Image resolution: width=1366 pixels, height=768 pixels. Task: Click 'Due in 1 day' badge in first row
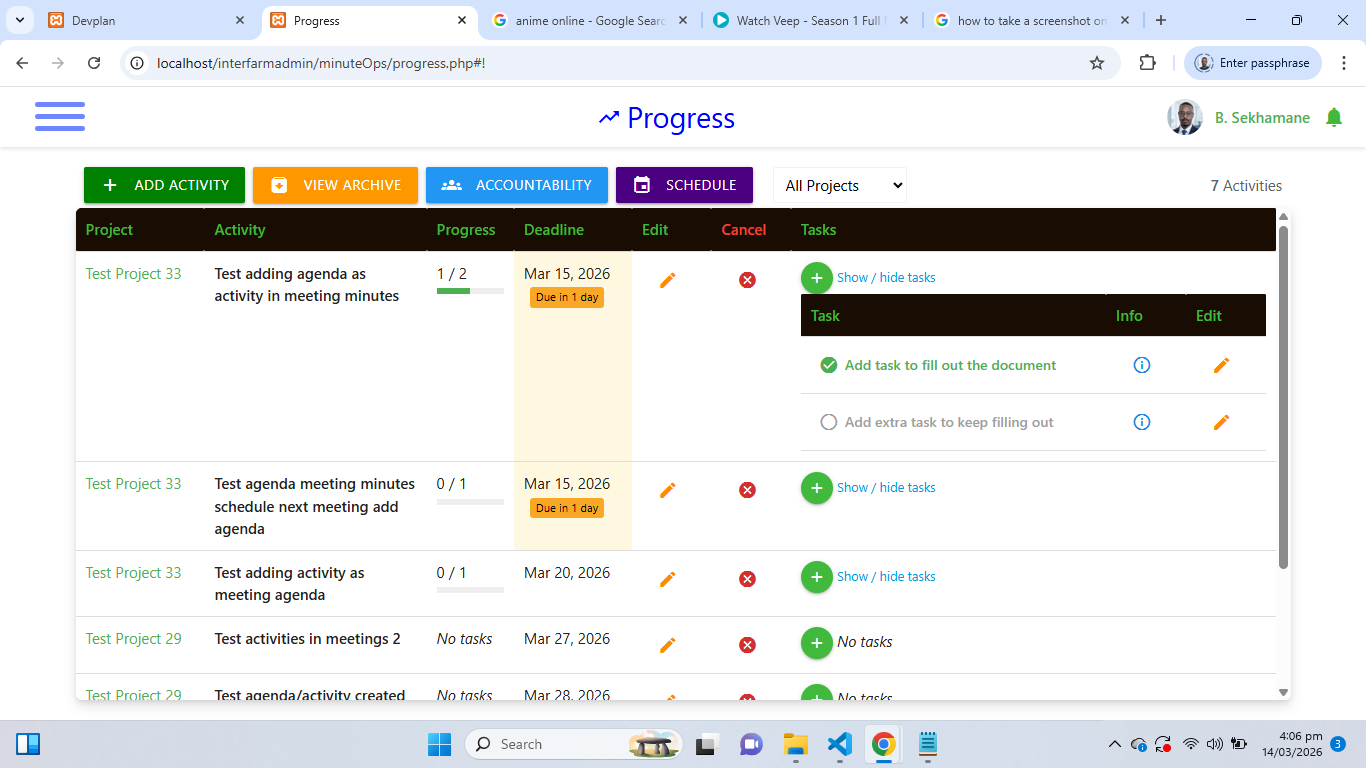pos(567,297)
